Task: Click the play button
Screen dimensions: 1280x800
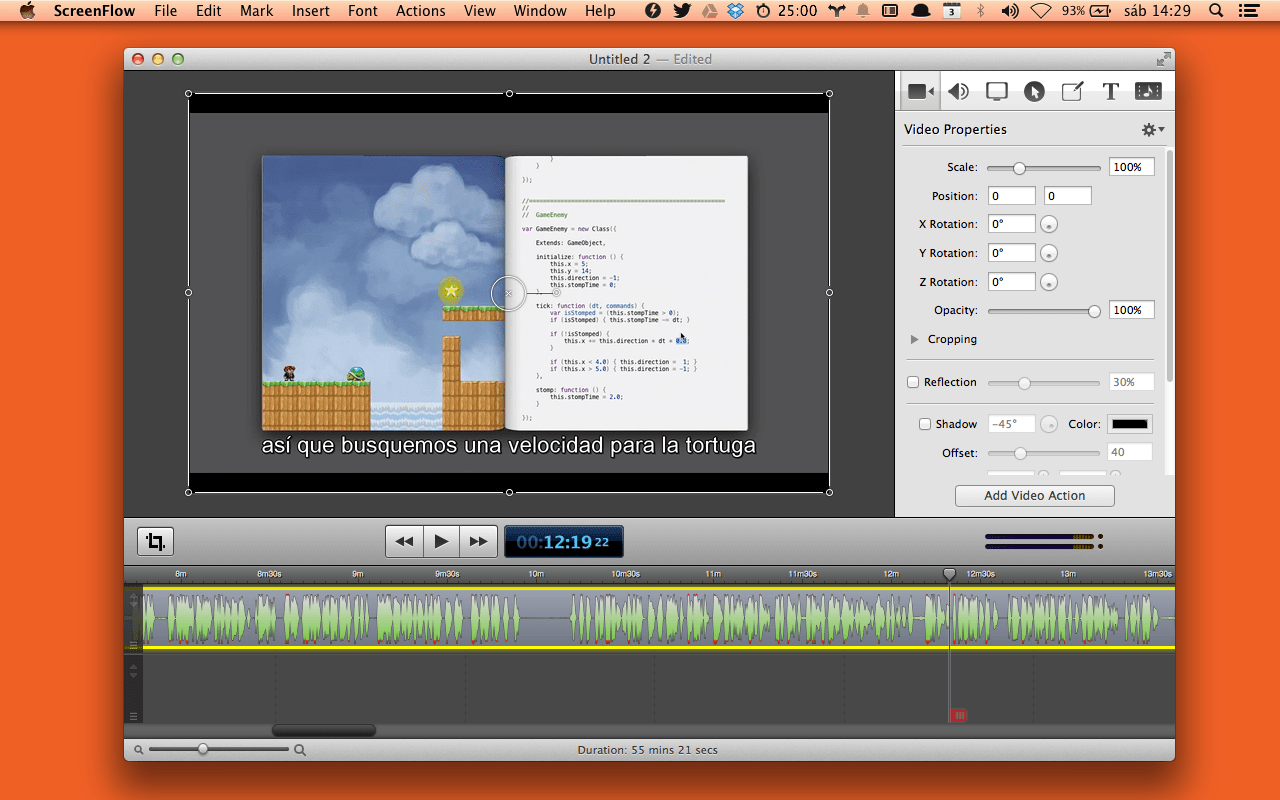Action: (x=441, y=541)
